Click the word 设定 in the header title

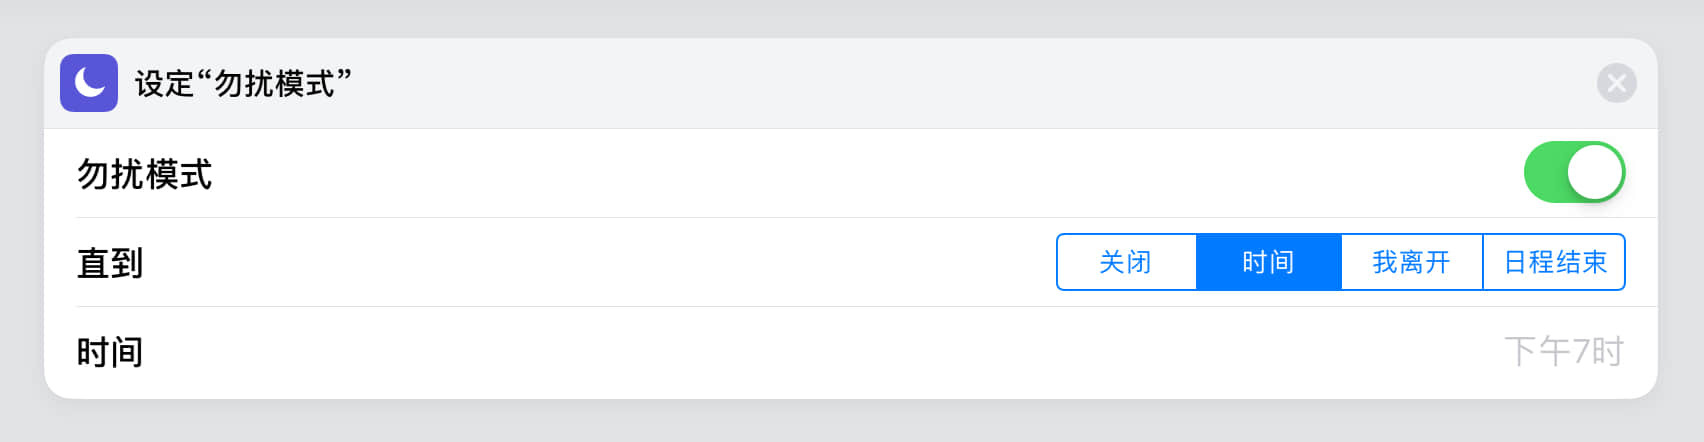point(164,84)
